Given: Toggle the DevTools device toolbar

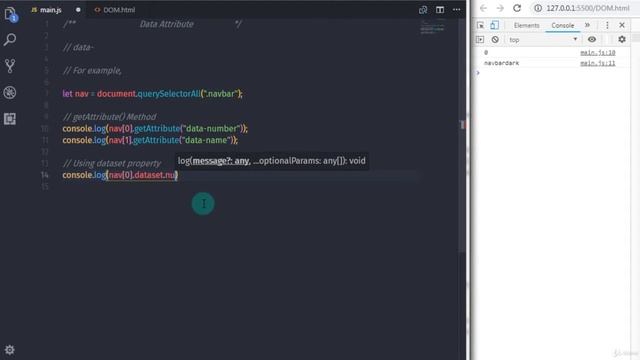Looking at the screenshot, I should pos(494,25).
